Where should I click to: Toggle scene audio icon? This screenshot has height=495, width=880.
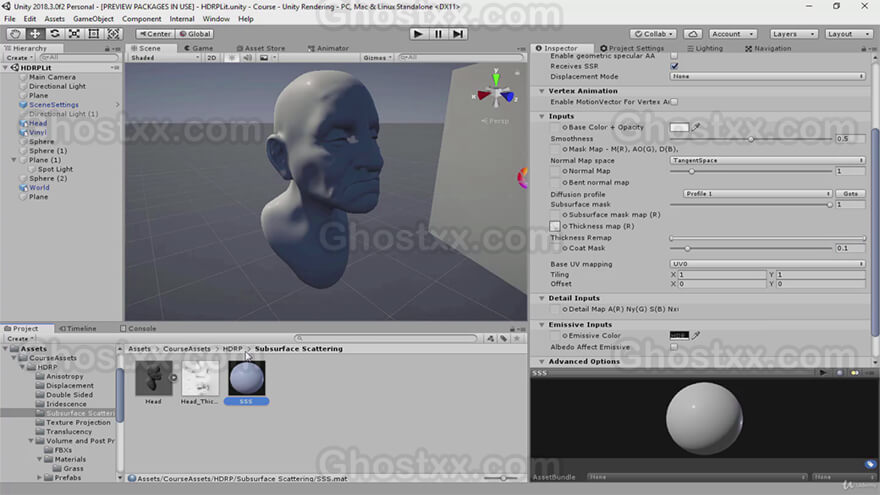(x=248, y=58)
